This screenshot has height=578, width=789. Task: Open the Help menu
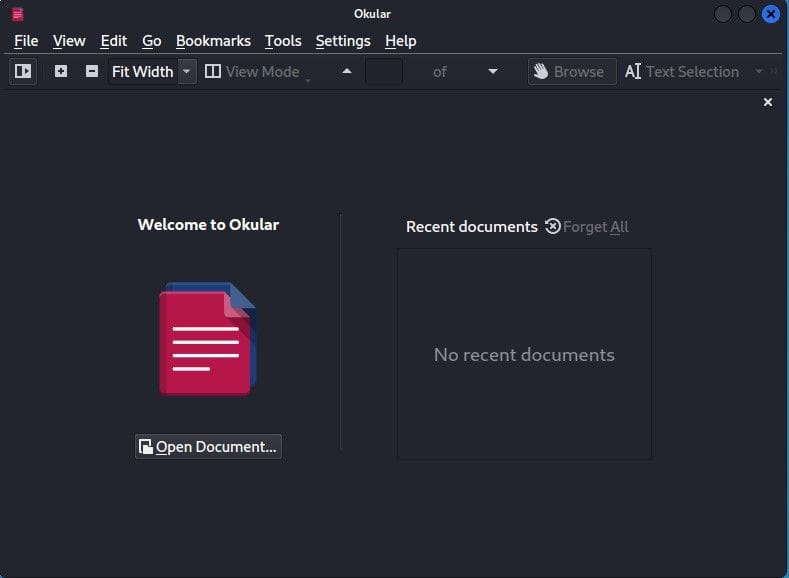pyautogui.click(x=401, y=41)
